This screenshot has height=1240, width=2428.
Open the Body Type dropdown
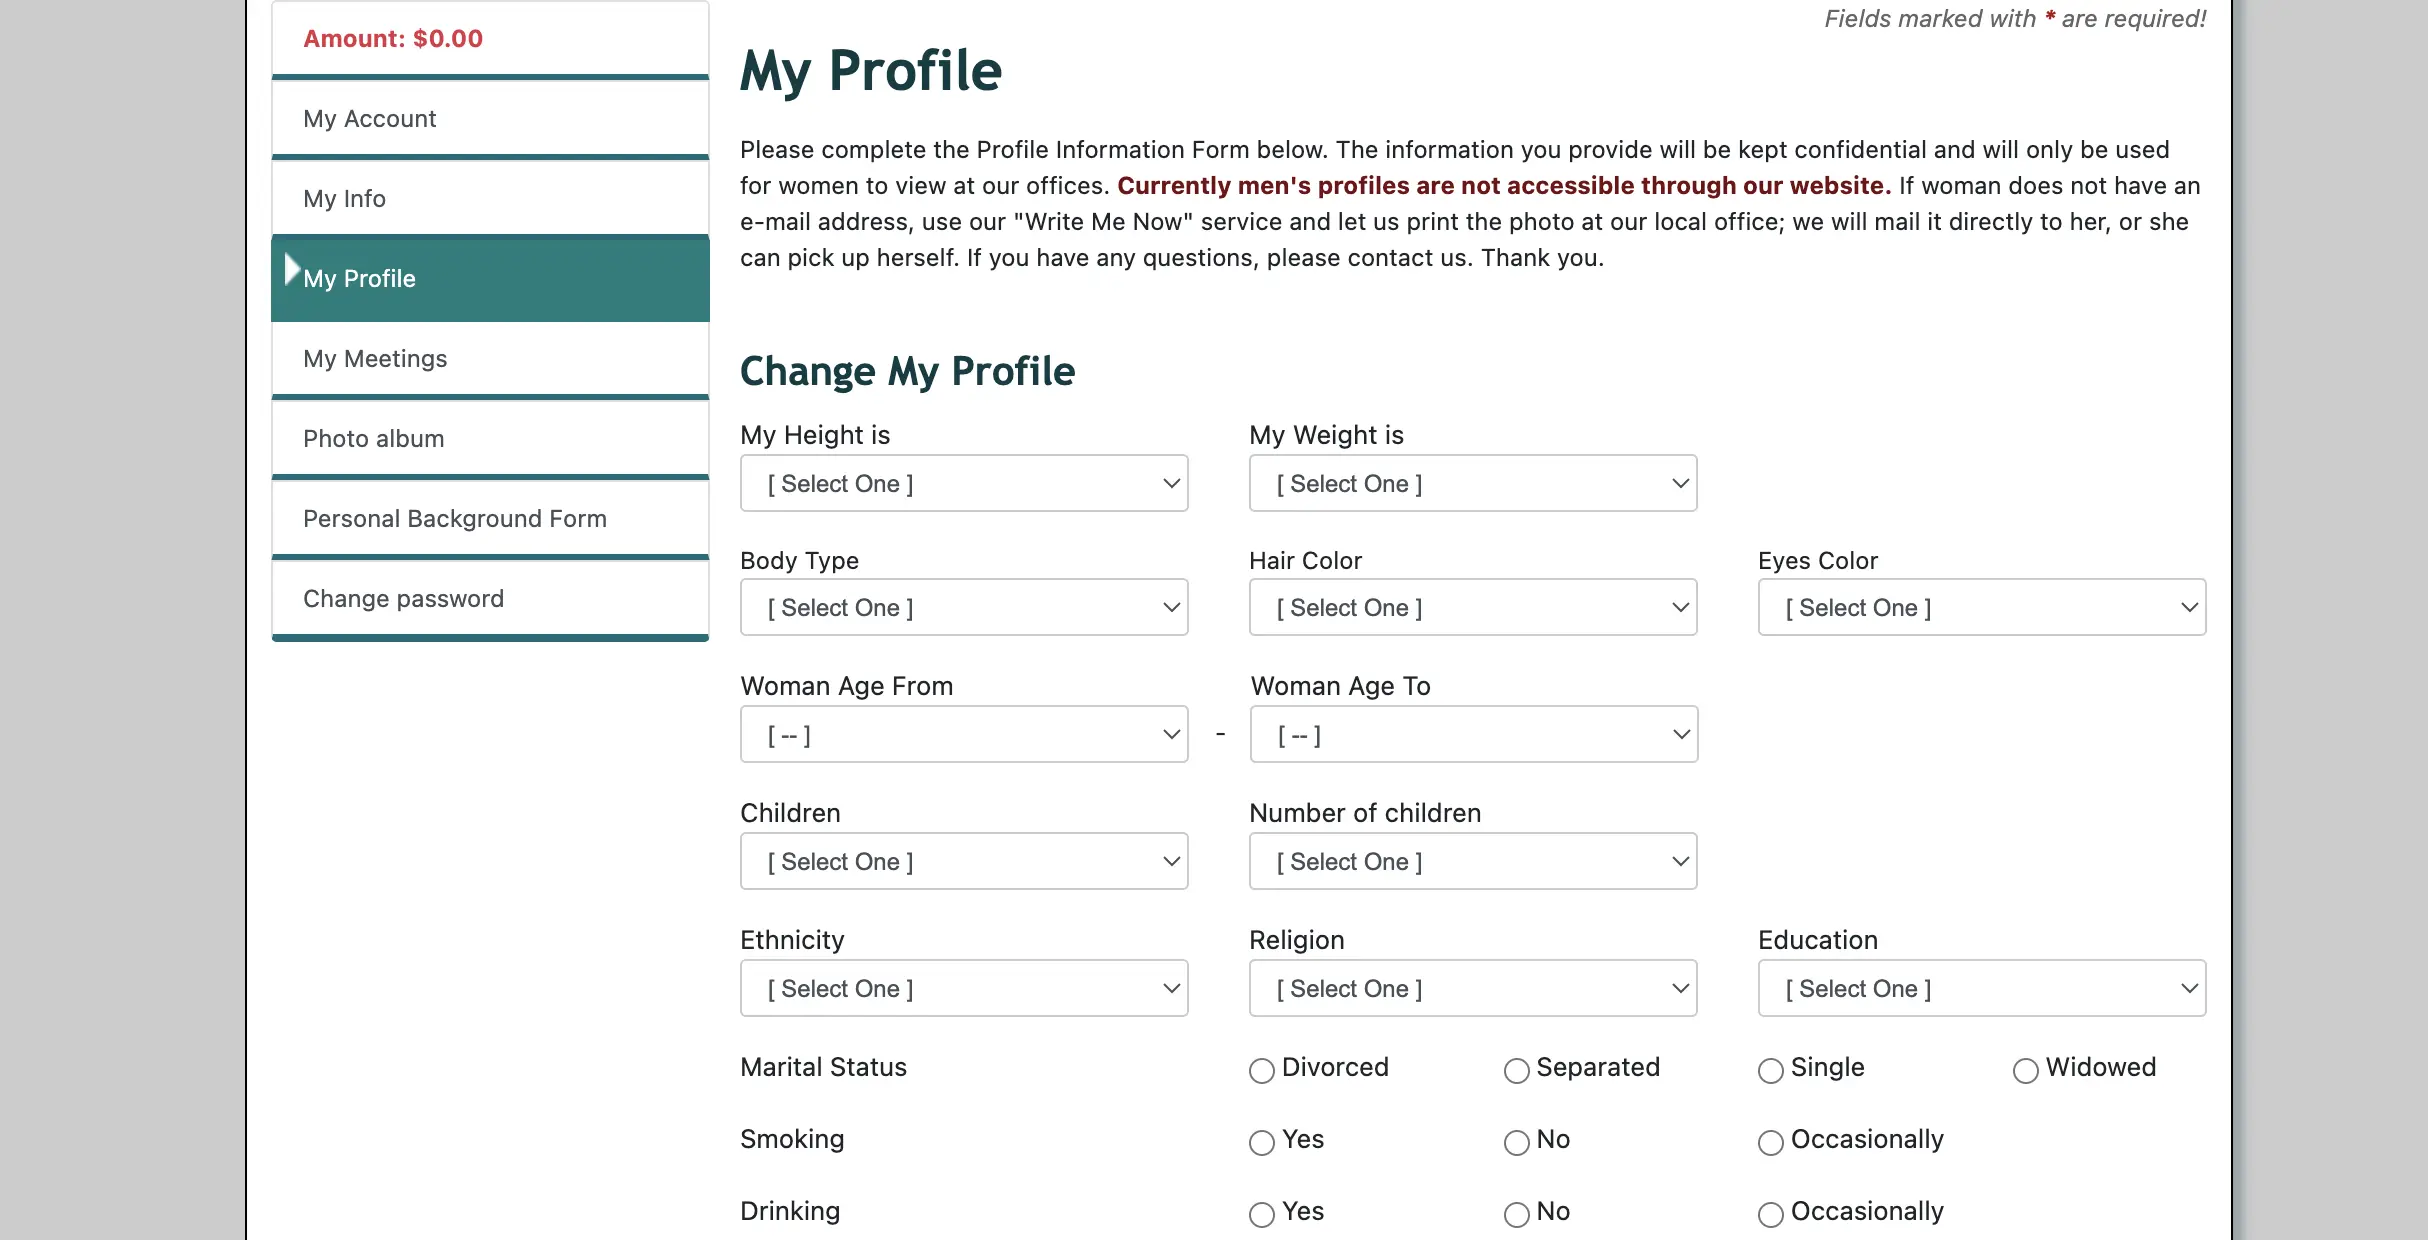coord(963,608)
